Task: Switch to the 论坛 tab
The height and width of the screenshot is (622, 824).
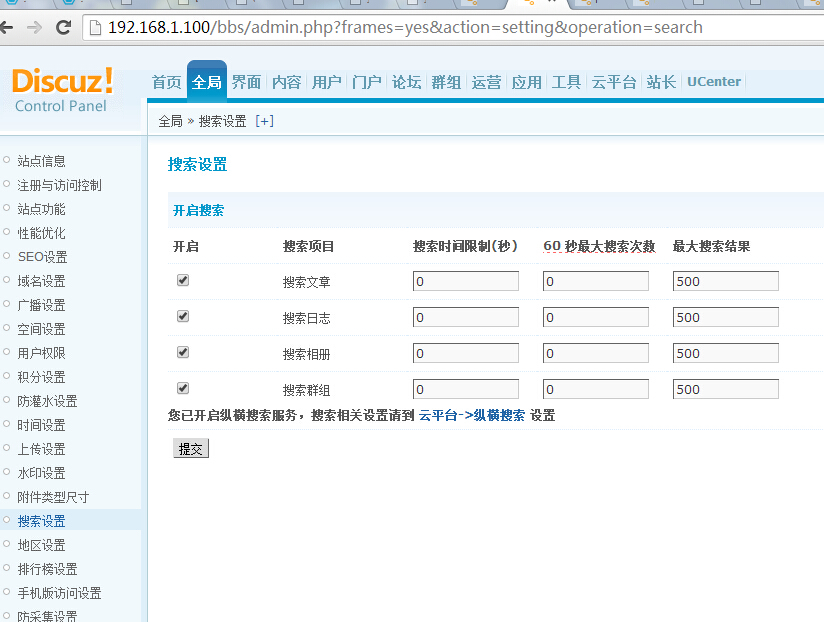Action: [406, 82]
